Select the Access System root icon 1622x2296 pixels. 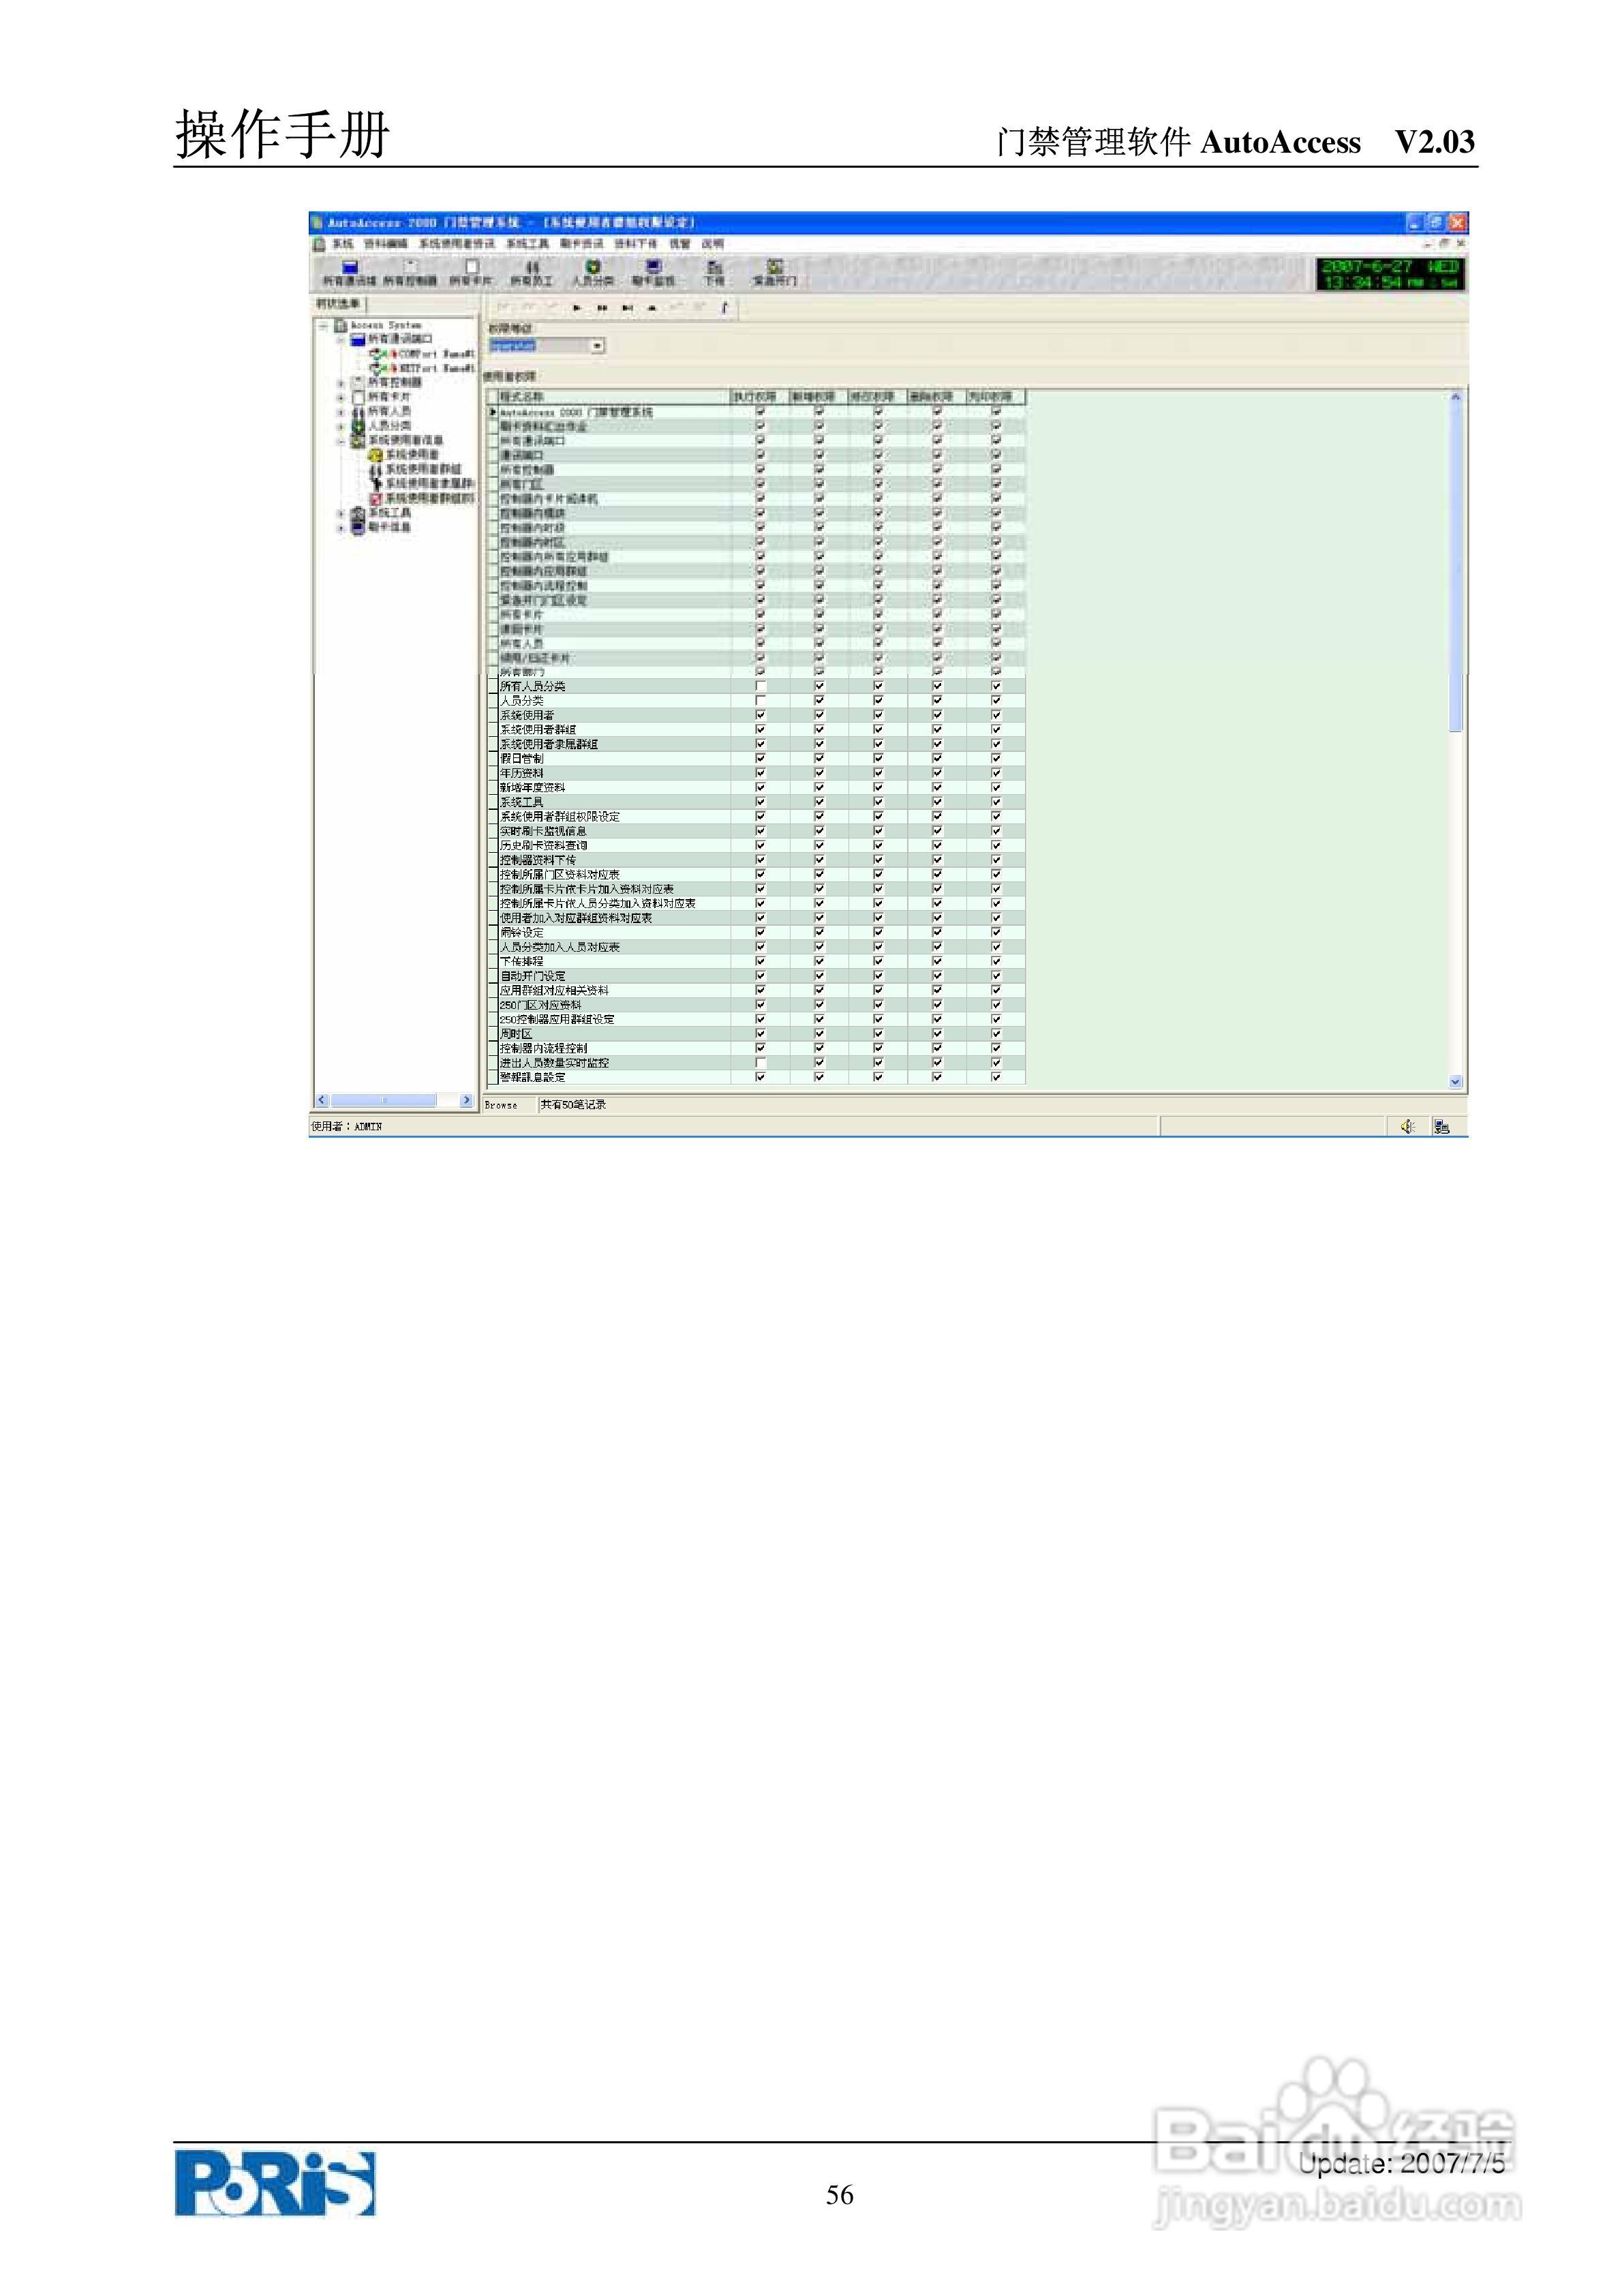341,325
